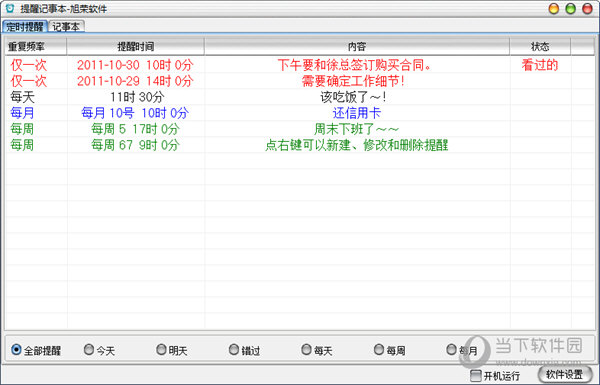Image resolution: width=600 pixels, height=385 pixels.
Task: Select the 该吃饭了 daily reminder row
Action: [x=300, y=97]
